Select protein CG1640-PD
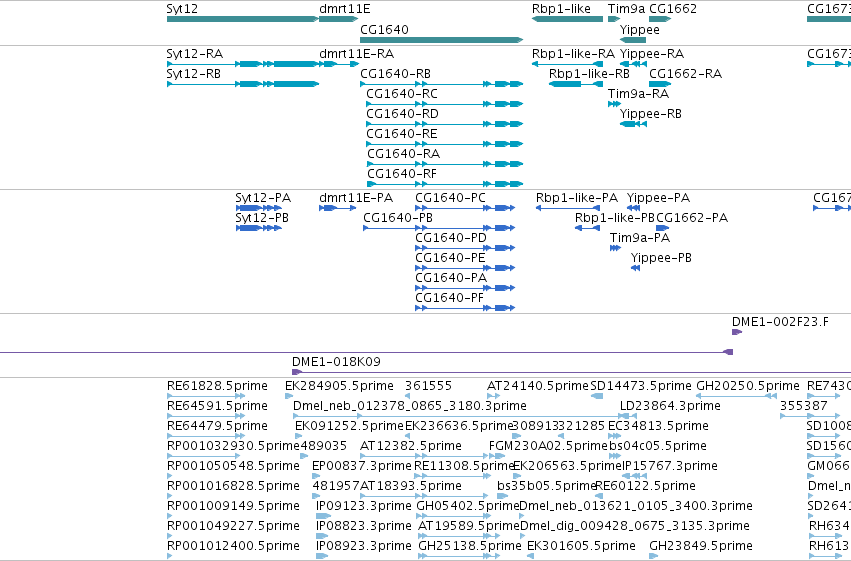The height and width of the screenshot is (561, 851). pos(465,248)
